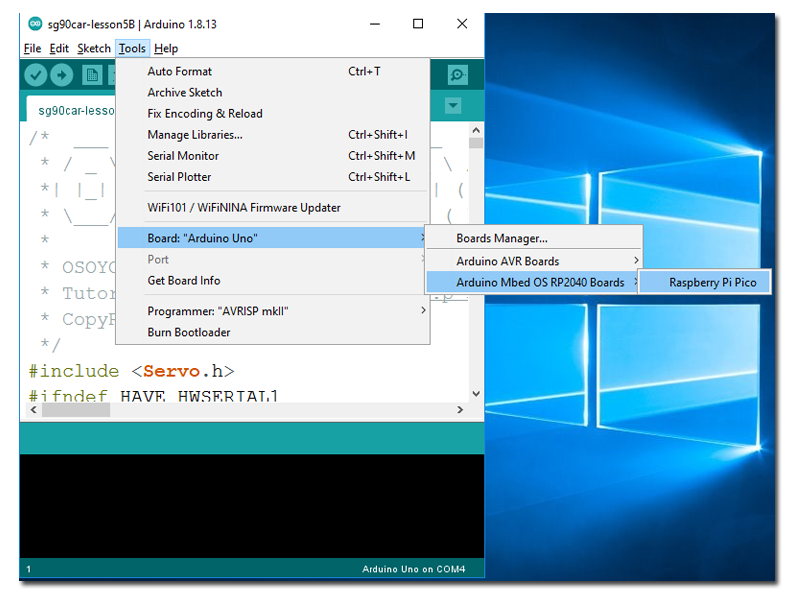Expand the Programmer "AVRISP mkII" submenu
The width and height of the screenshot is (800, 600).
coord(272,311)
